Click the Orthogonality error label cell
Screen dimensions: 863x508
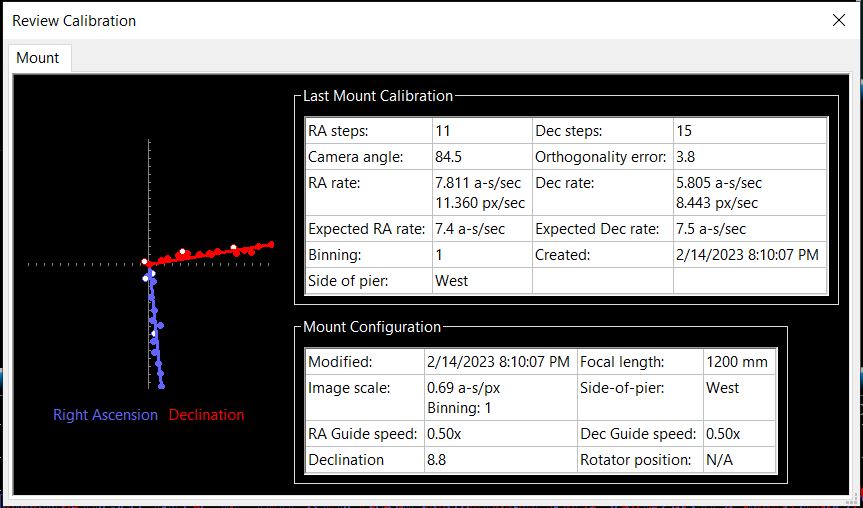tap(602, 157)
